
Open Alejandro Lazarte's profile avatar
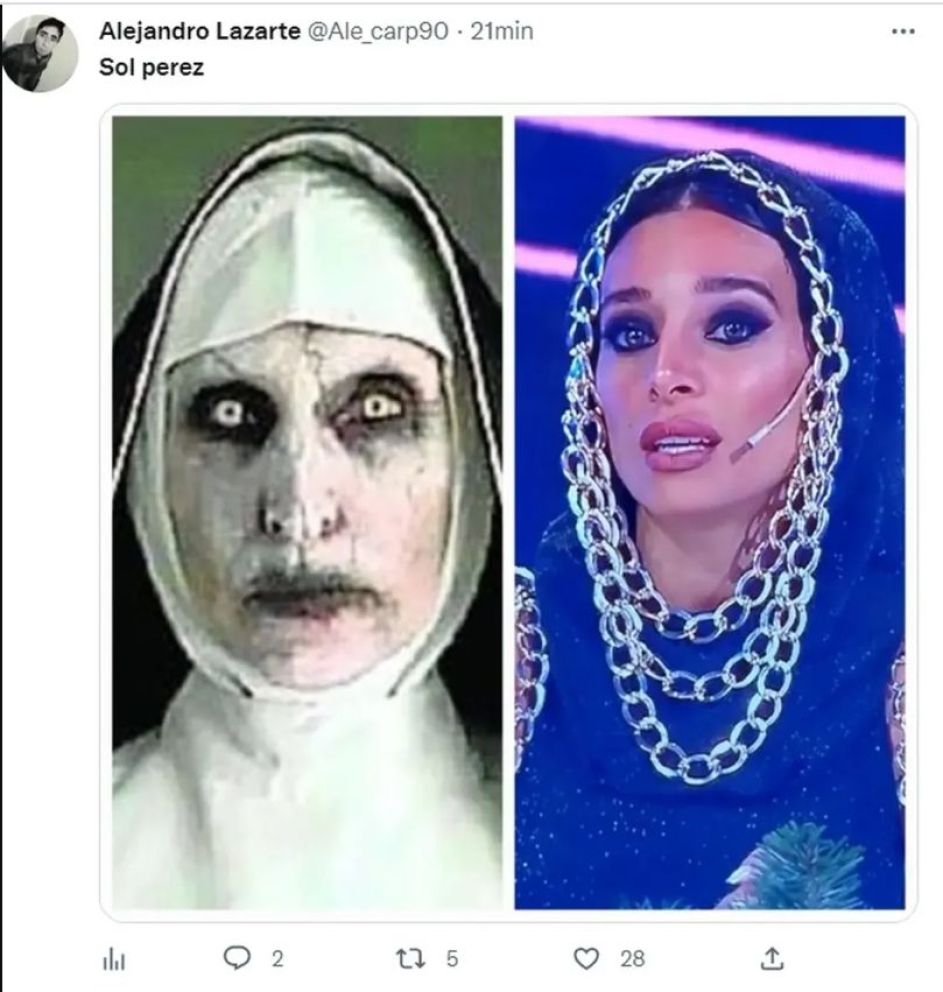(x=40, y=54)
